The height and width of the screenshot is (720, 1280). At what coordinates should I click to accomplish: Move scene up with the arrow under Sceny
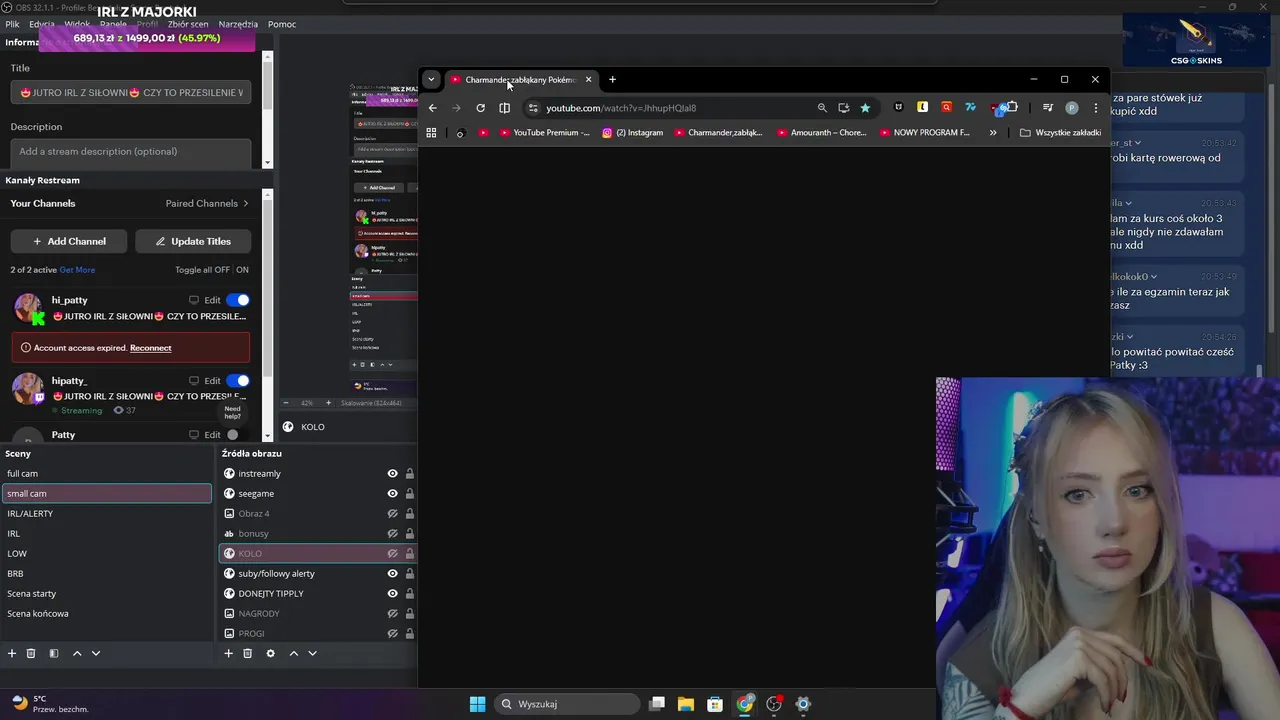[77, 653]
